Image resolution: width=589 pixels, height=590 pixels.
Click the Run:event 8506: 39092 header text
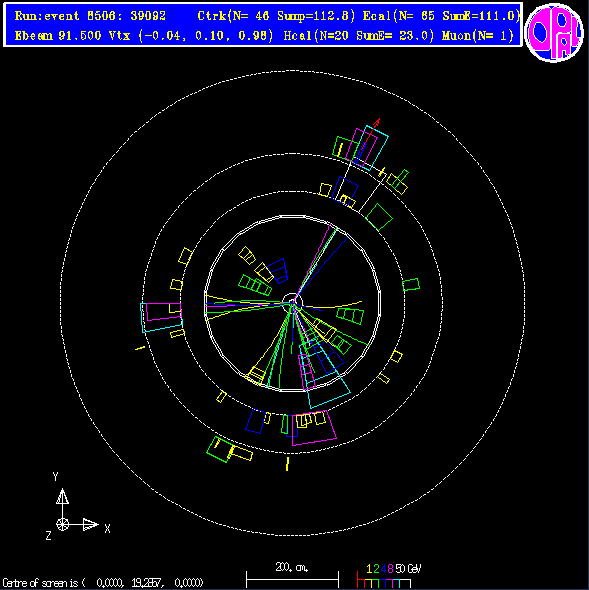pos(90,16)
